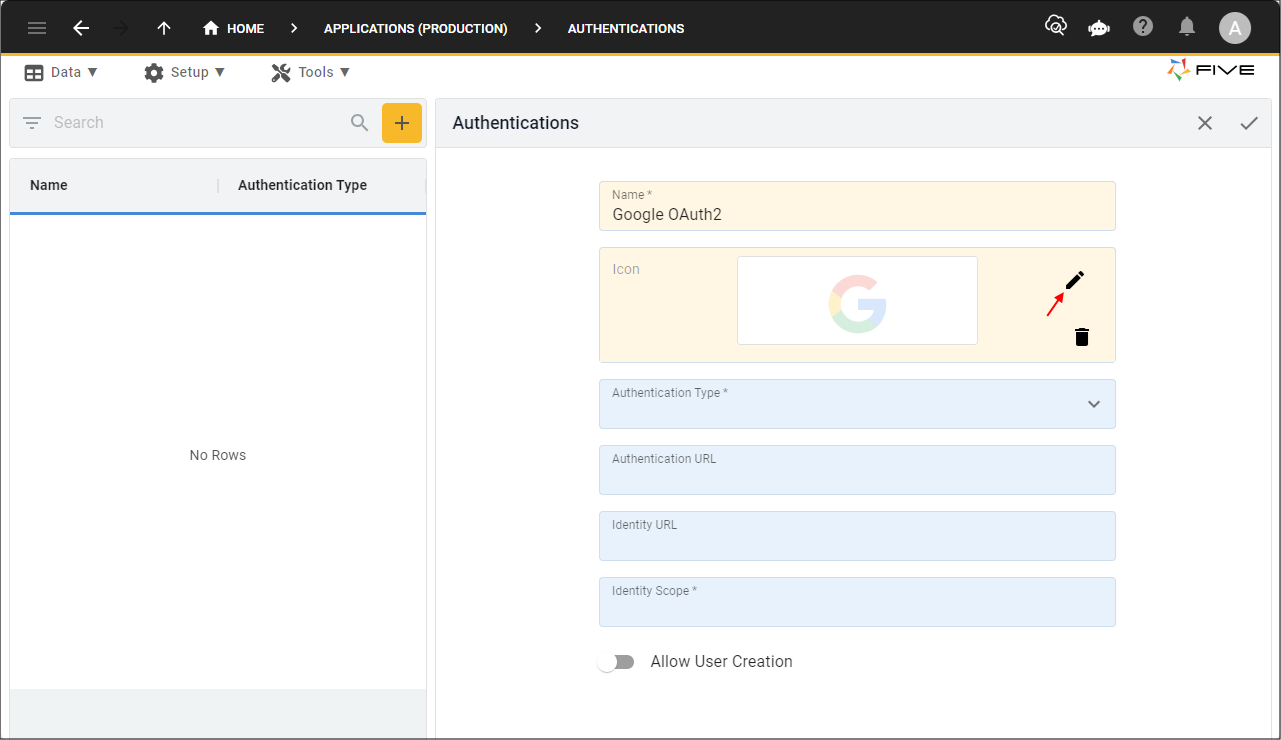This screenshot has height=740, width=1281.
Task: Open the help question mark icon
Action: 1143,26
